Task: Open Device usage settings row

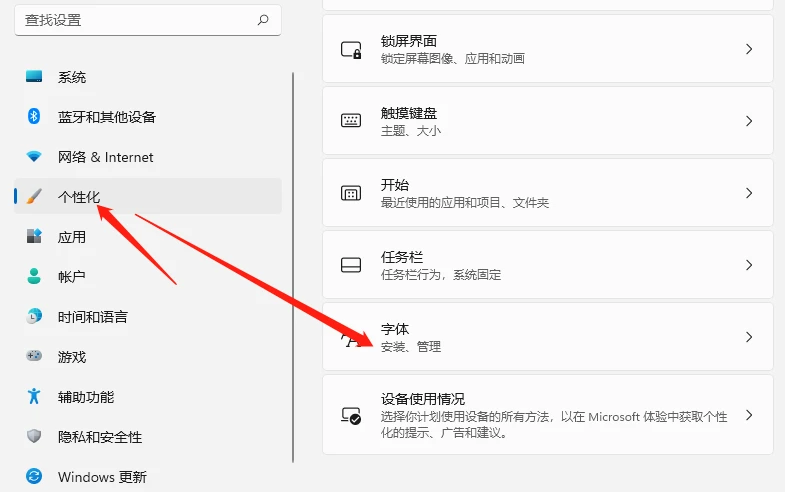Action: point(547,415)
